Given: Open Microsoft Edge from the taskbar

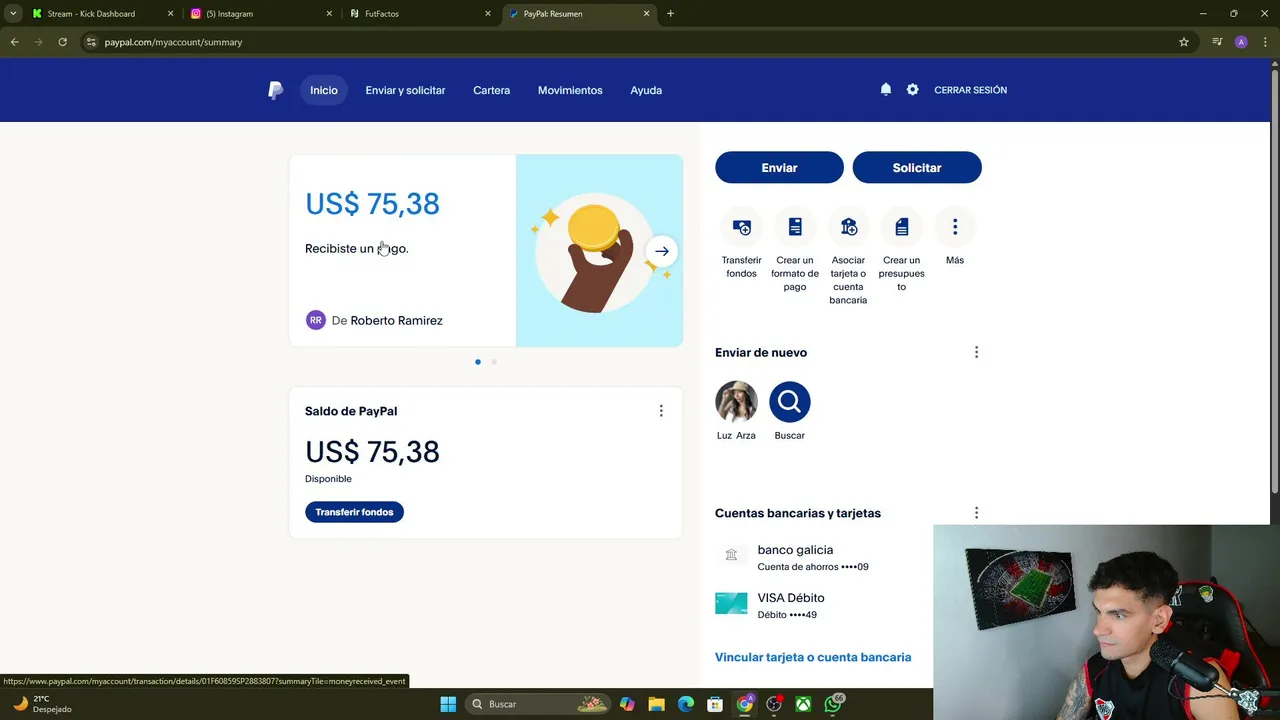Looking at the screenshot, I should [686, 704].
